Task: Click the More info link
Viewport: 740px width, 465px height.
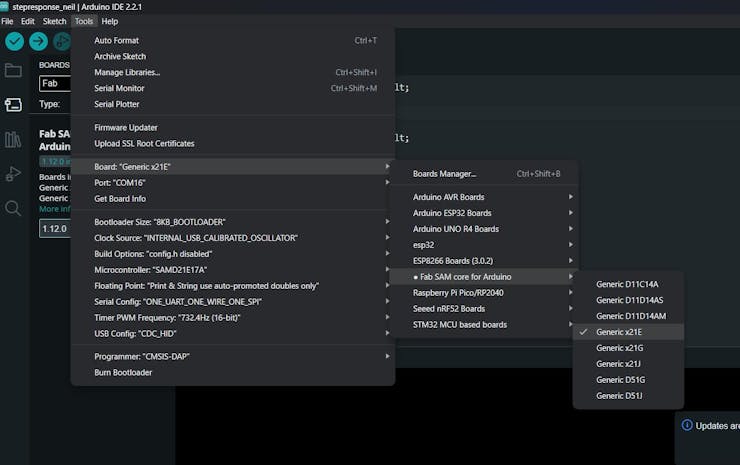Action: pyautogui.click(x=55, y=209)
